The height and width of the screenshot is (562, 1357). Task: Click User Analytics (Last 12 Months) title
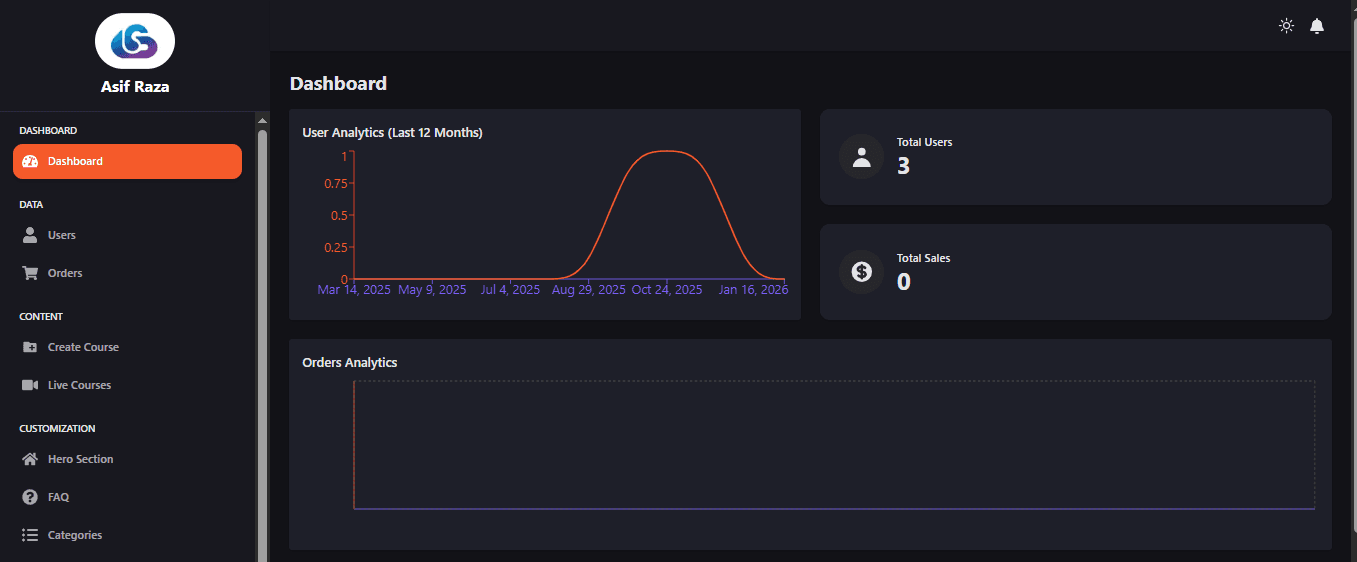tap(392, 132)
